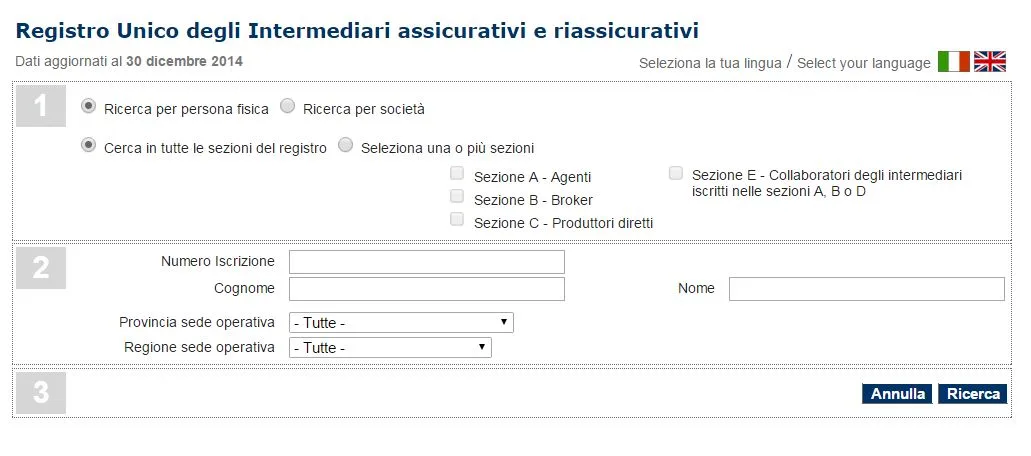Click the step 3 number badge

pyautogui.click(x=41, y=393)
